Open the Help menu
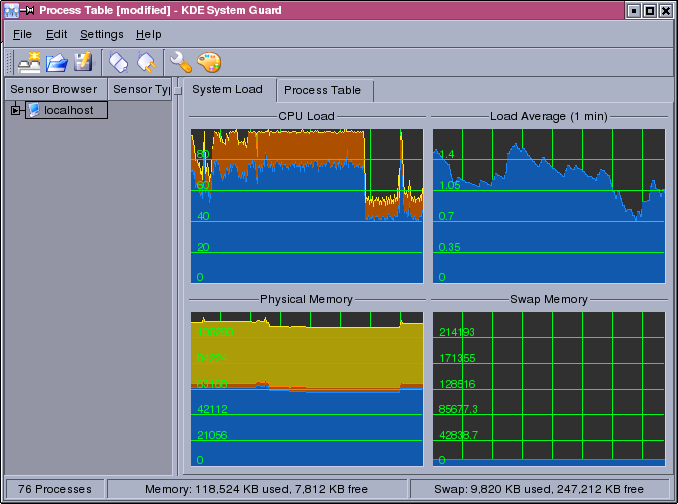 coord(148,34)
